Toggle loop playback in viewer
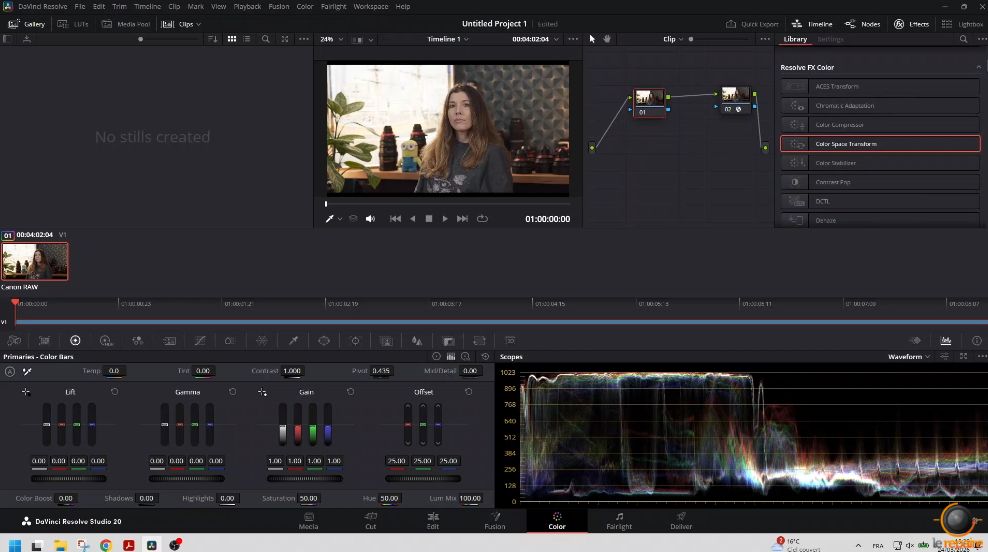 tap(483, 219)
